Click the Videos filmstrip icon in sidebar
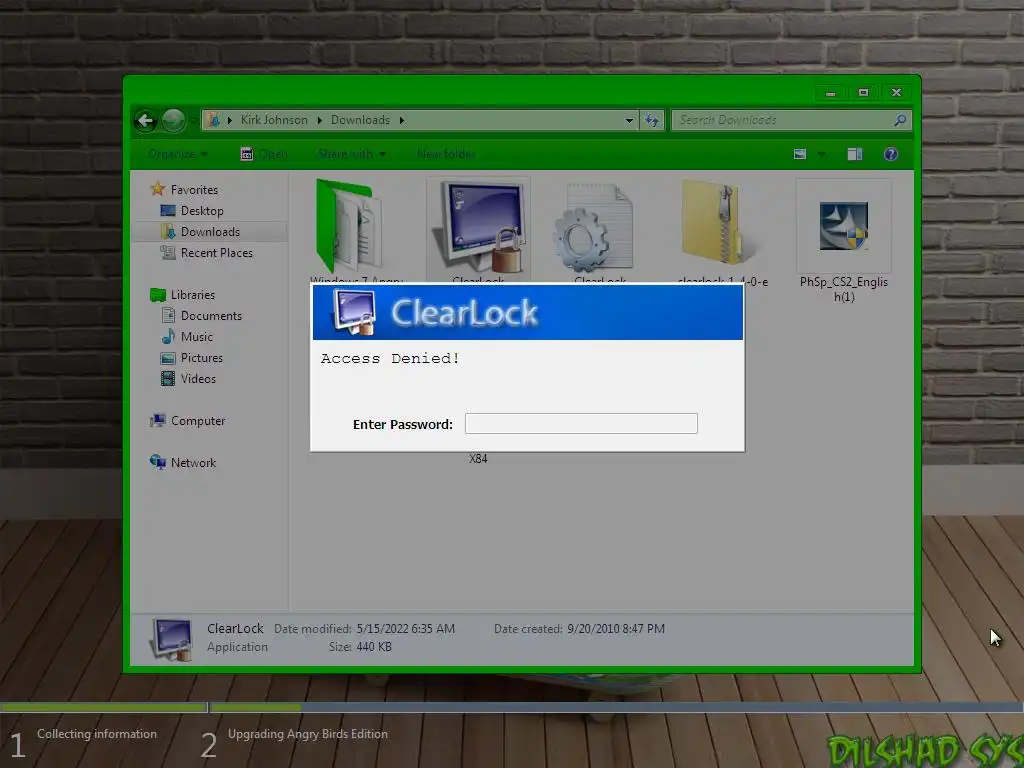Screen dimensions: 1024x768 168,379
